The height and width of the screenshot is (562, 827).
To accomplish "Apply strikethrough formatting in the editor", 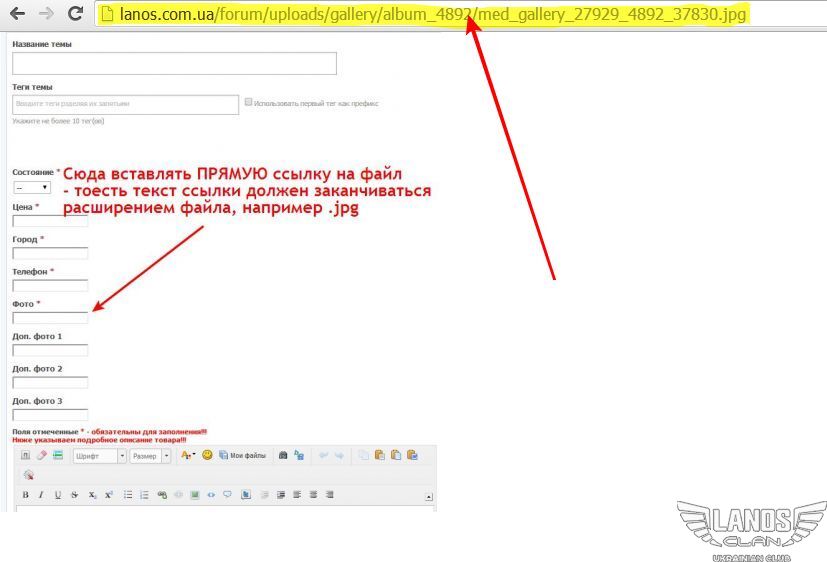I will coord(74,495).
